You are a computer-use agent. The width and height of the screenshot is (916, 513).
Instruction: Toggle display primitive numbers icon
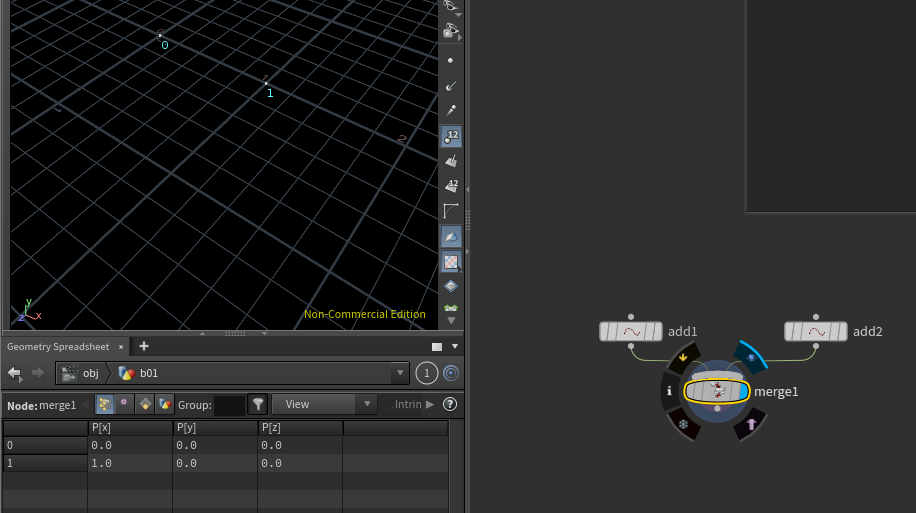[451, 186]
